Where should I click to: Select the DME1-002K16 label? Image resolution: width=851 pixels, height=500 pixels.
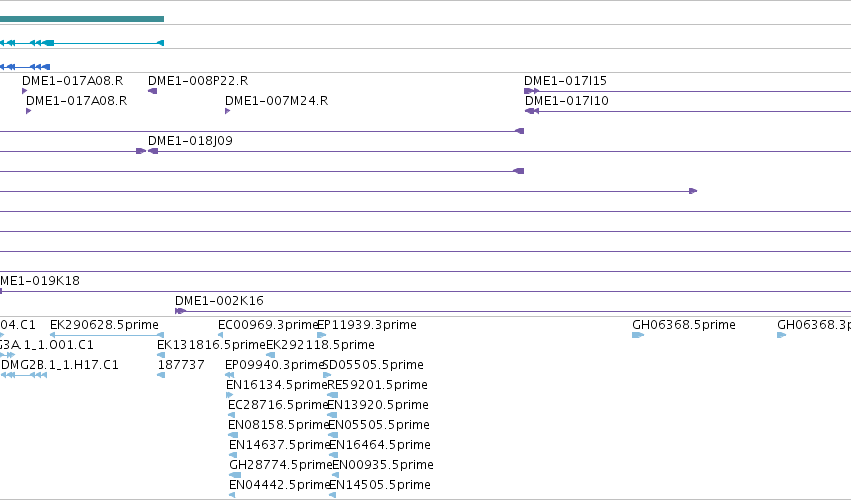pos(219,301)
